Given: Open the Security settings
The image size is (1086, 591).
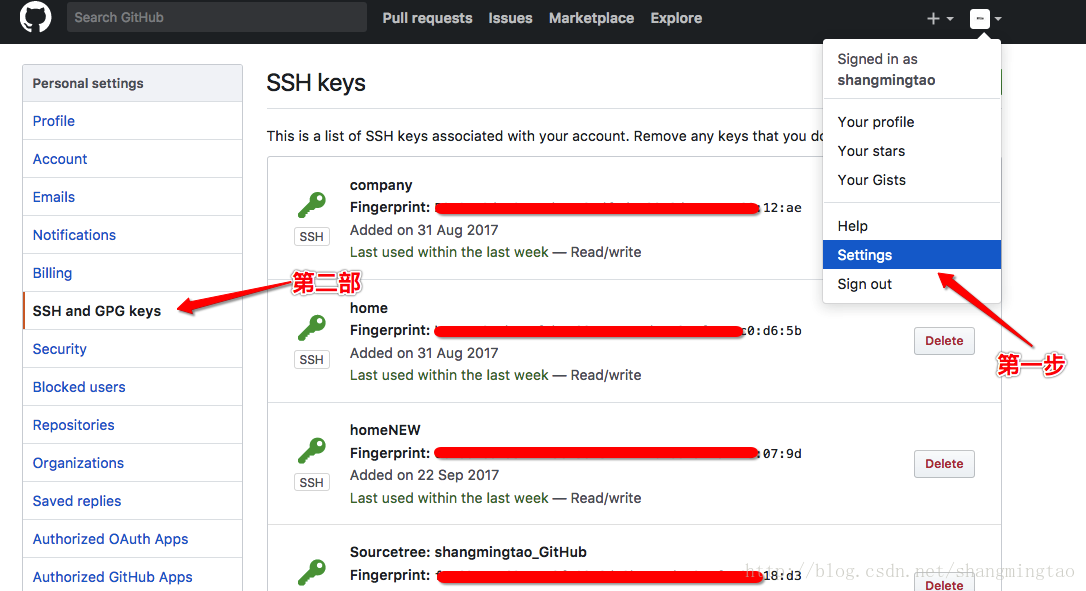Looking at the screenshot, I should point(132,349).
